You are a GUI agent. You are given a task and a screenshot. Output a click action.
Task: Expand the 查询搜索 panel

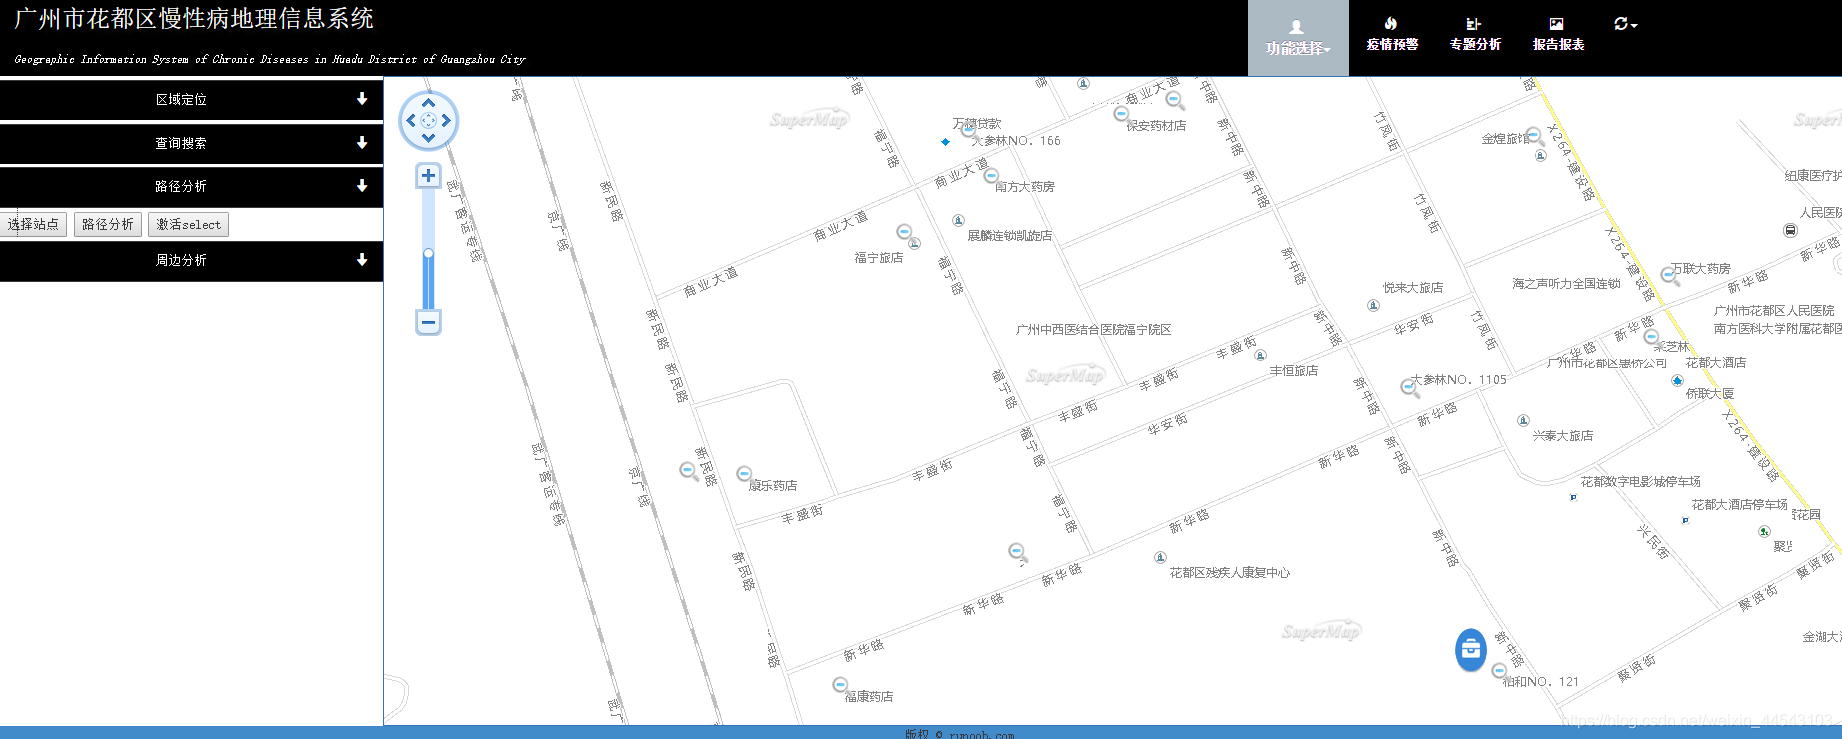coord(191,144)
